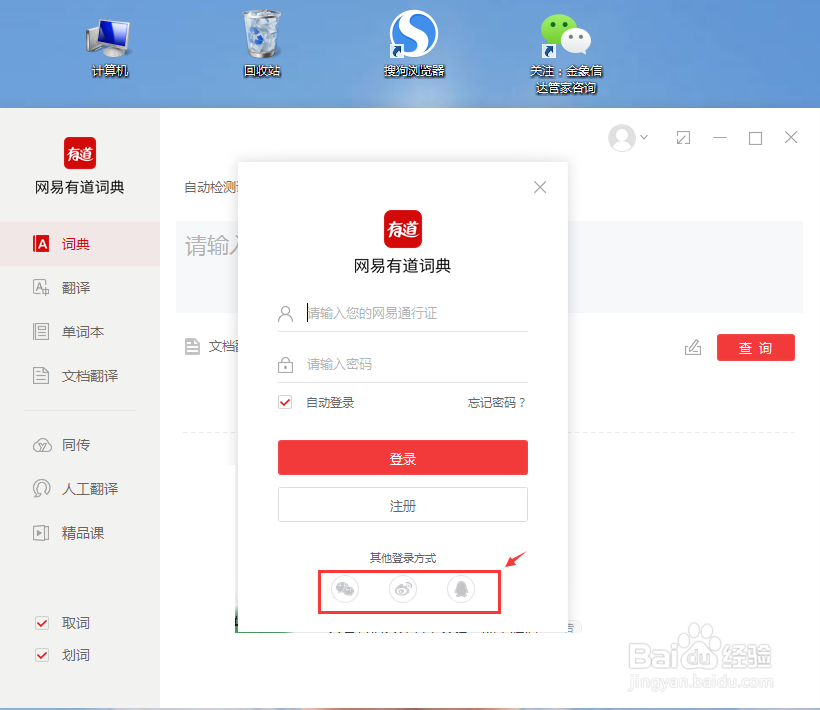Switch to the 翻译 sidebar item
This screenshot has width=820, height=710.
tap(80, 288)
